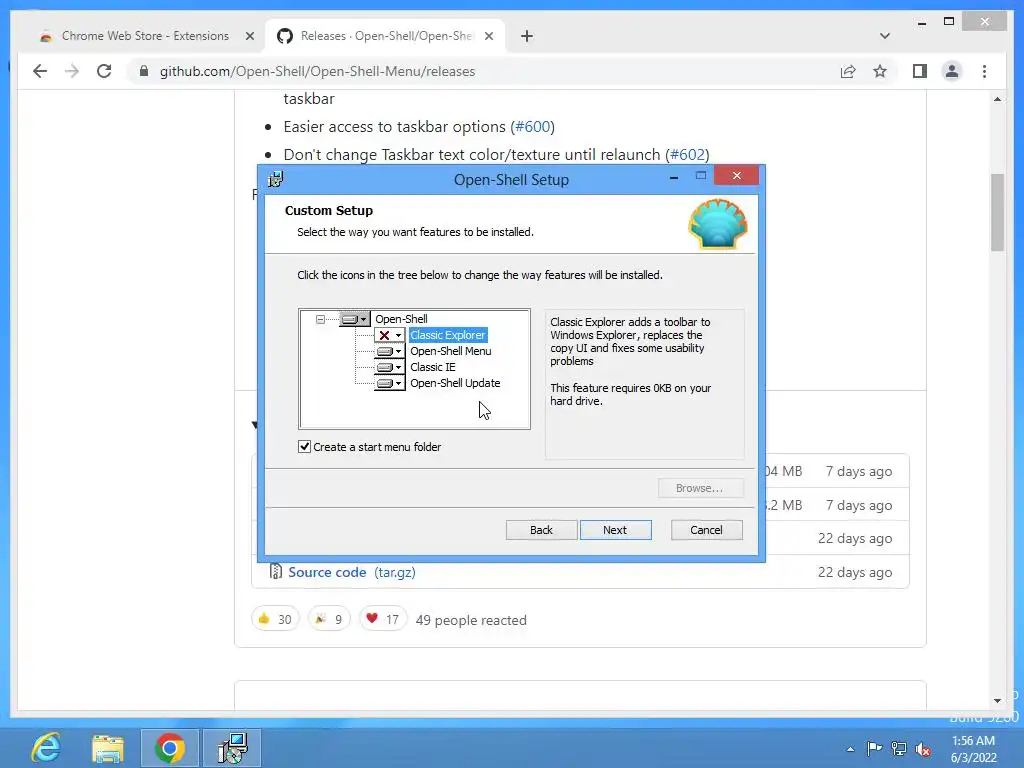
Task: Open issue #602 link
Action: 688,155
